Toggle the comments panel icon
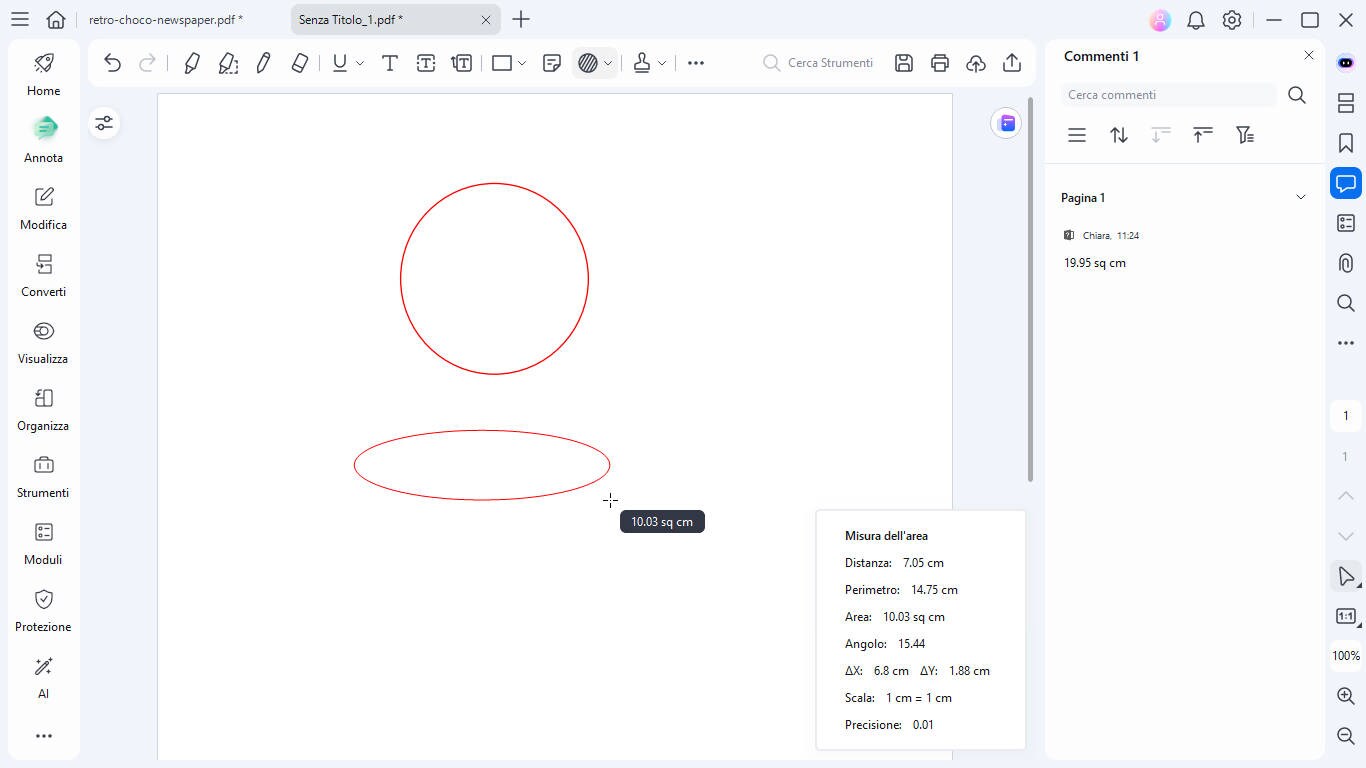Screen dimensions: 1366x768 [x=1346, y=183]
